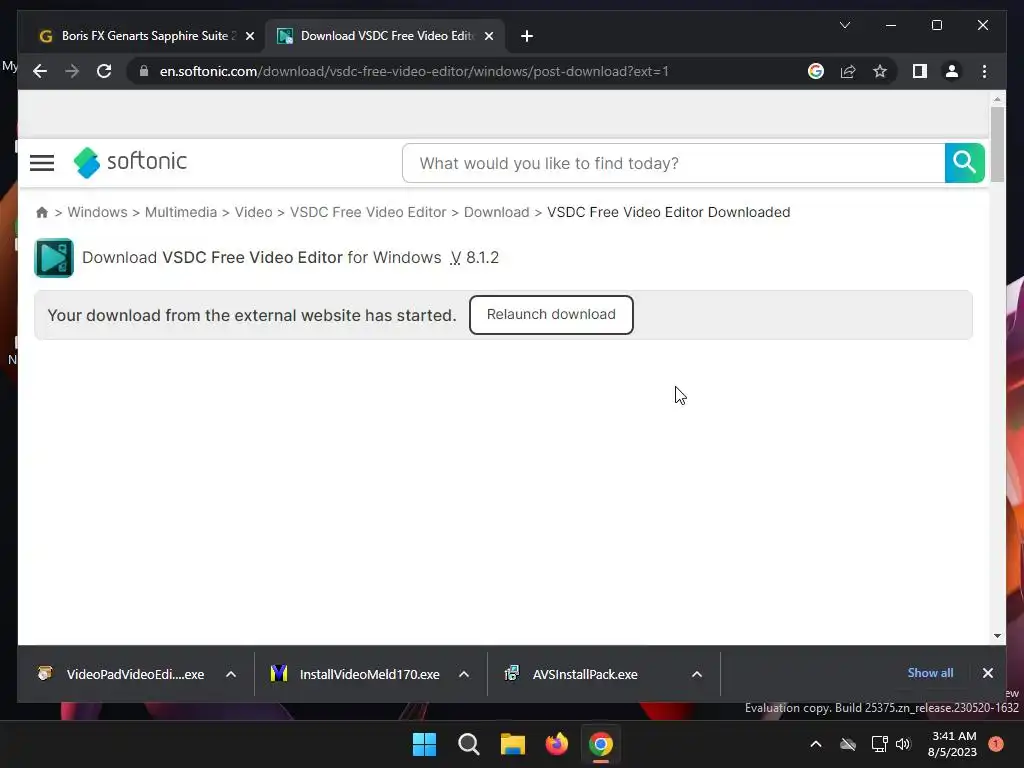Open the Softonic hamburger menu

(42, 163)
